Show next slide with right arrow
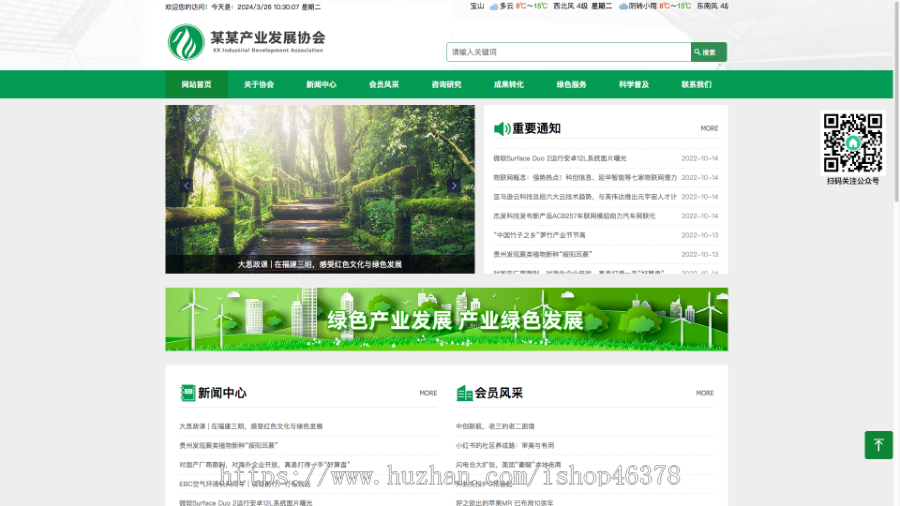 pos(453,185)
